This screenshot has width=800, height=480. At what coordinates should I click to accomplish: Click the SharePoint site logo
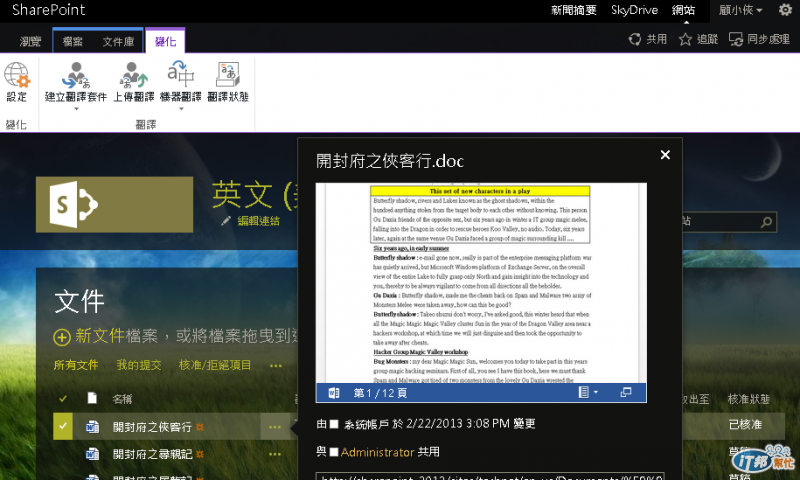pos(114,205)
